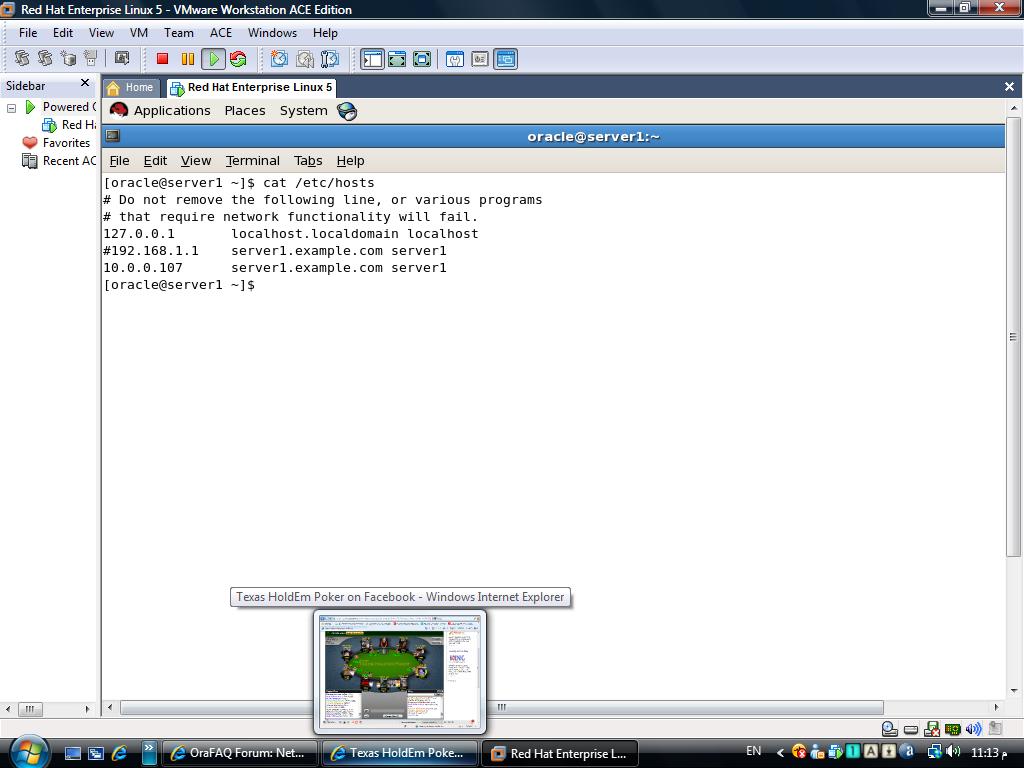Click the horizontal scrollbar below the VM
The height and width of the screenshot is (768, 1024).
[x=500, y=708]
